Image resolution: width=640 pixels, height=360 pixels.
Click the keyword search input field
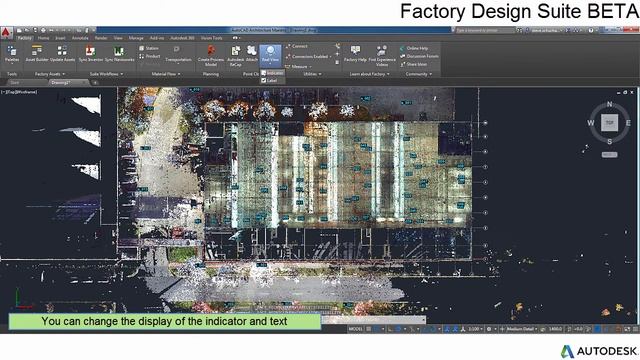coord(485,30)
